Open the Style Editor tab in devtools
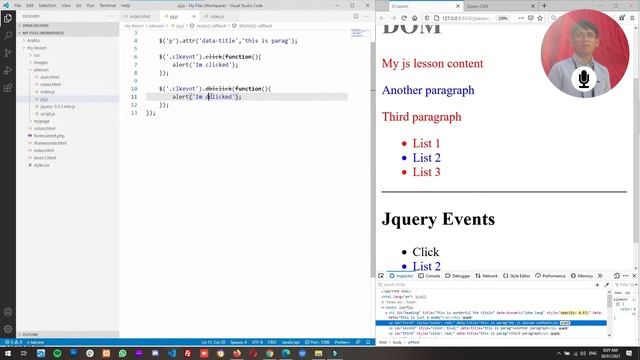Viewport: 640px width, 360px height. [x=516, y=276]
